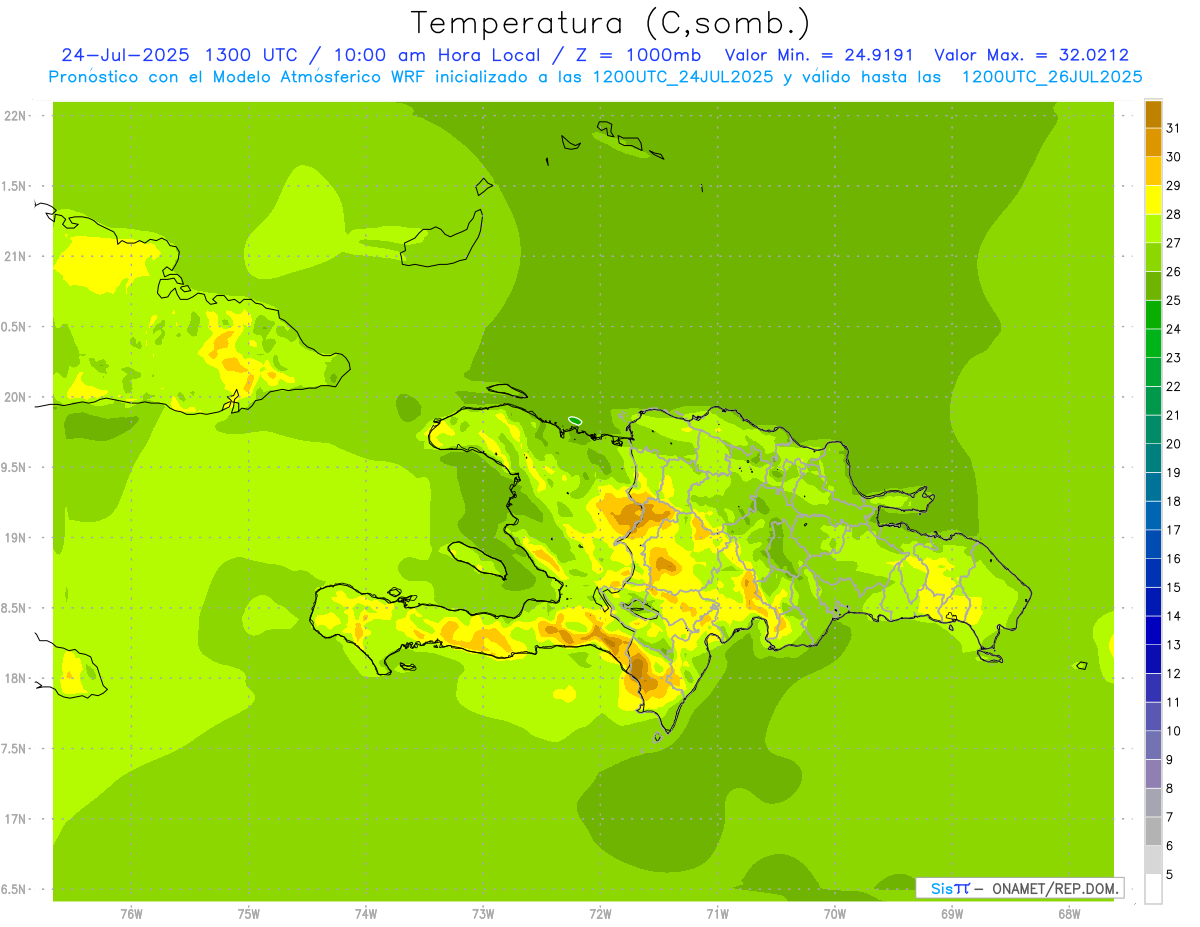Click the "Valor Max. = 32.0212" value

point(1031,55)
